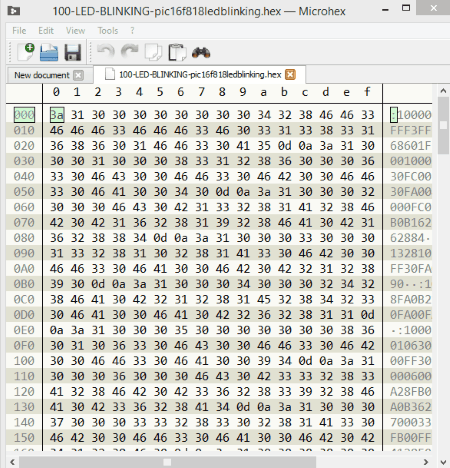Image resolution: width=450 pixels, height=468 pixels.
Task: Close the New document tab
Action: pos(78,75)
